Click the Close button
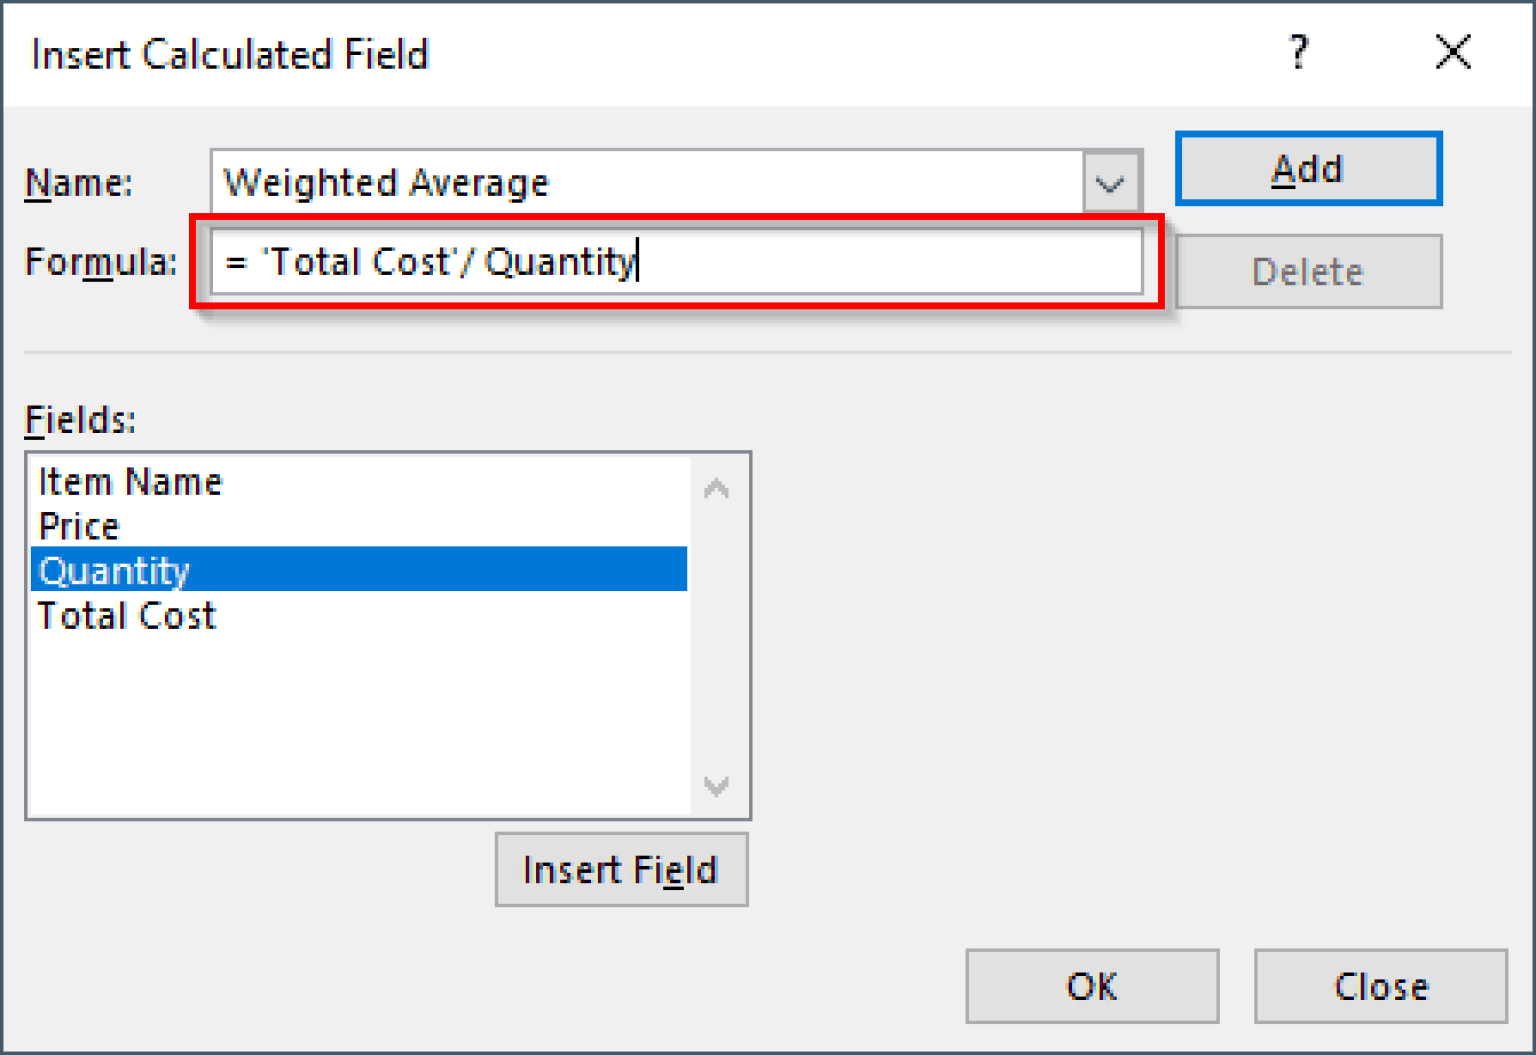The width and height of the screenshot is (1536, 1055). point(1379,986)
